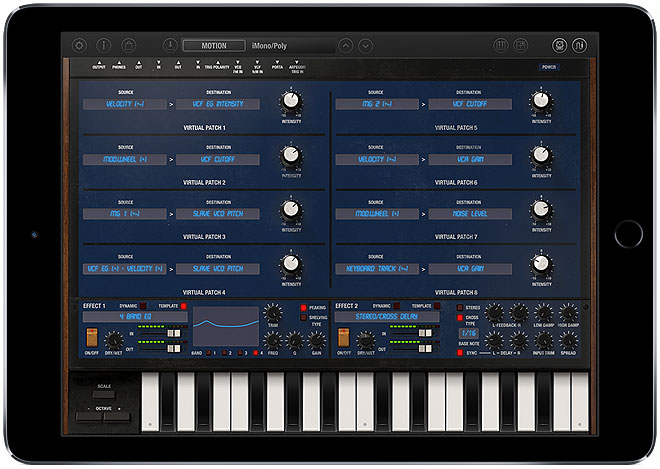This screenshot has width=660, height=469.
Task: Click the Virtual Patch 1 intensity knob
Action: tap(290, 100)
